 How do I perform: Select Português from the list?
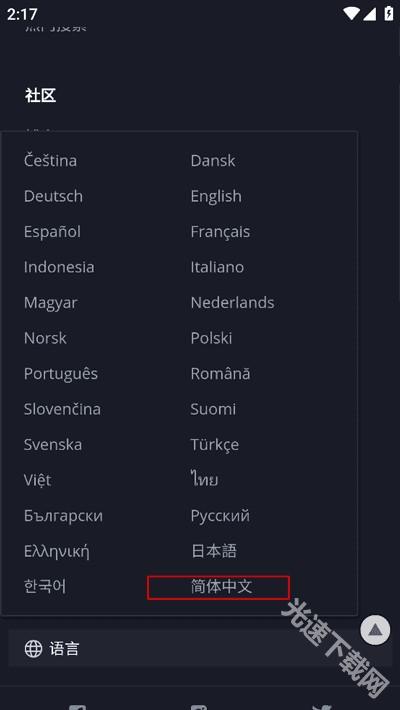61,374
